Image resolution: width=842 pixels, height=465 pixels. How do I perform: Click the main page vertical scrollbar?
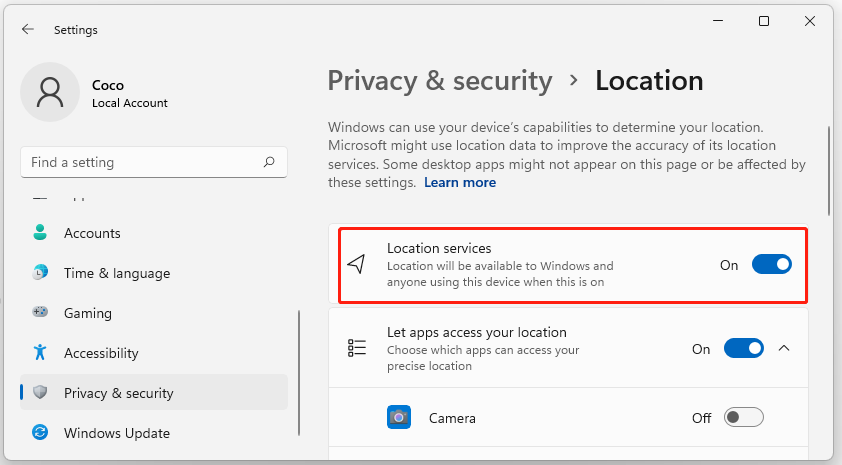(x=830, y=171)
